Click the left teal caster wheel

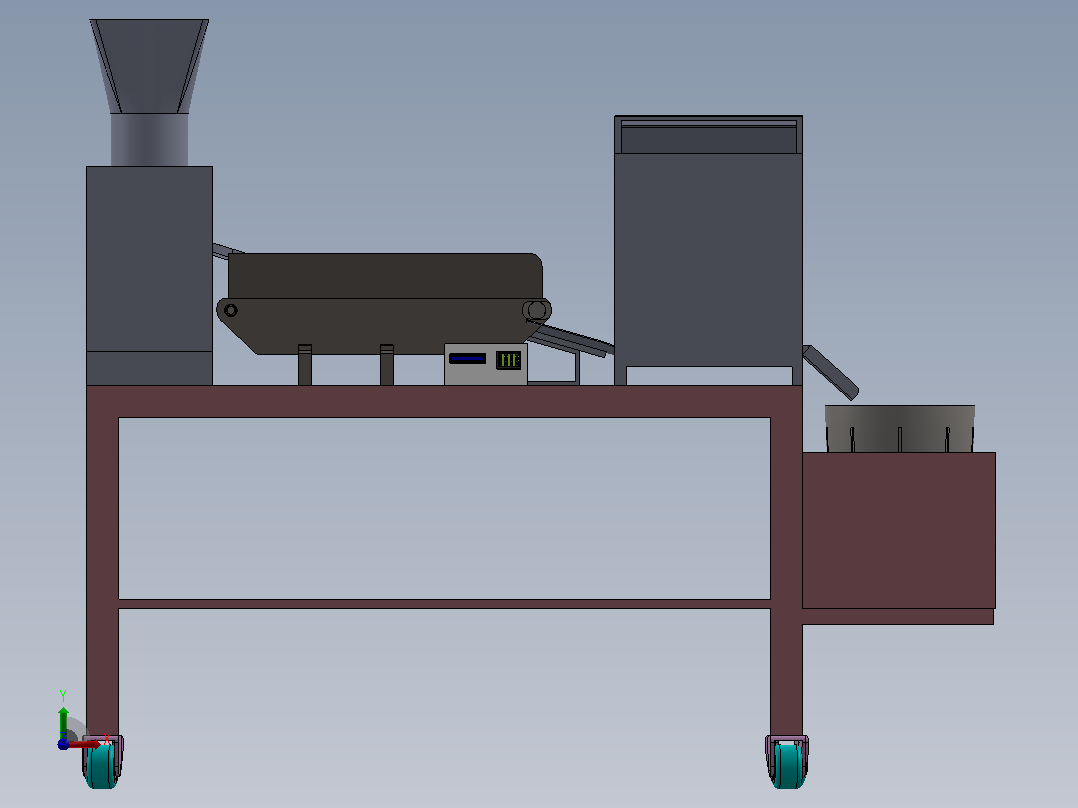(x=102, y=765)
